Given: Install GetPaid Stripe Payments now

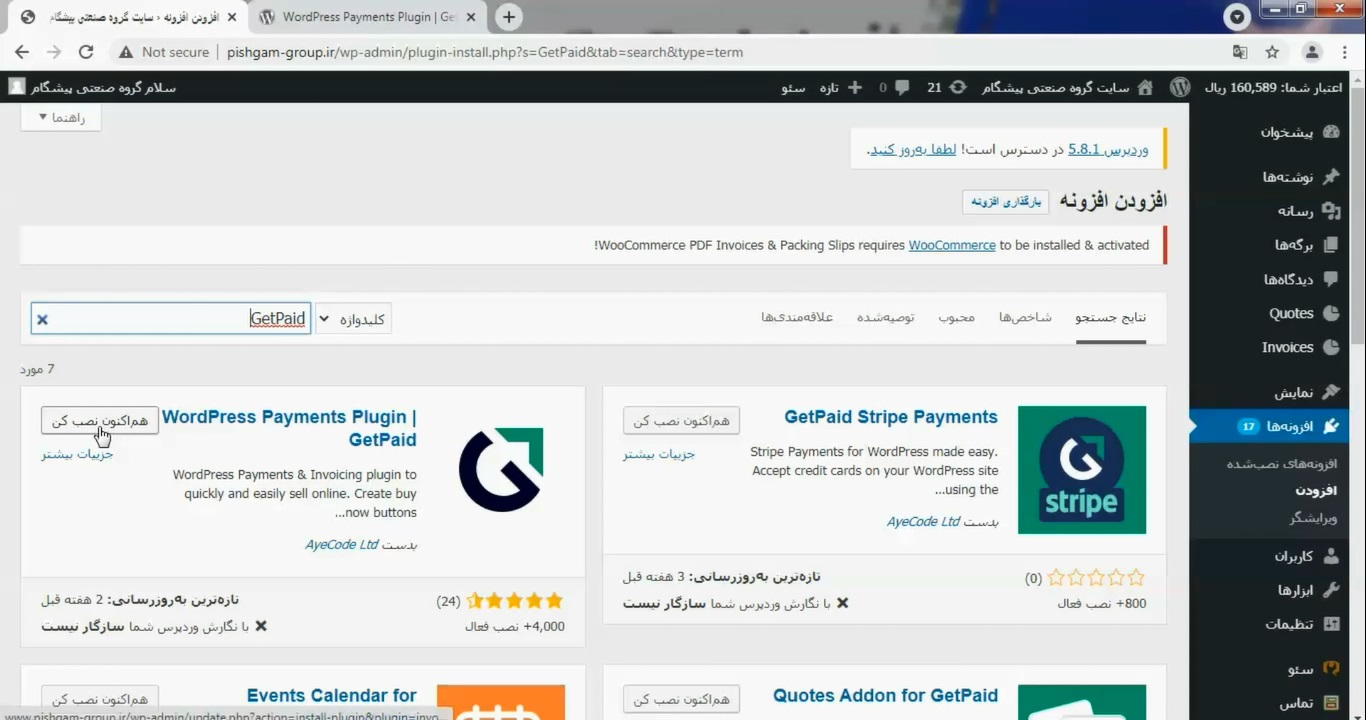Looking at the screenshot, I should coord(681,421).
